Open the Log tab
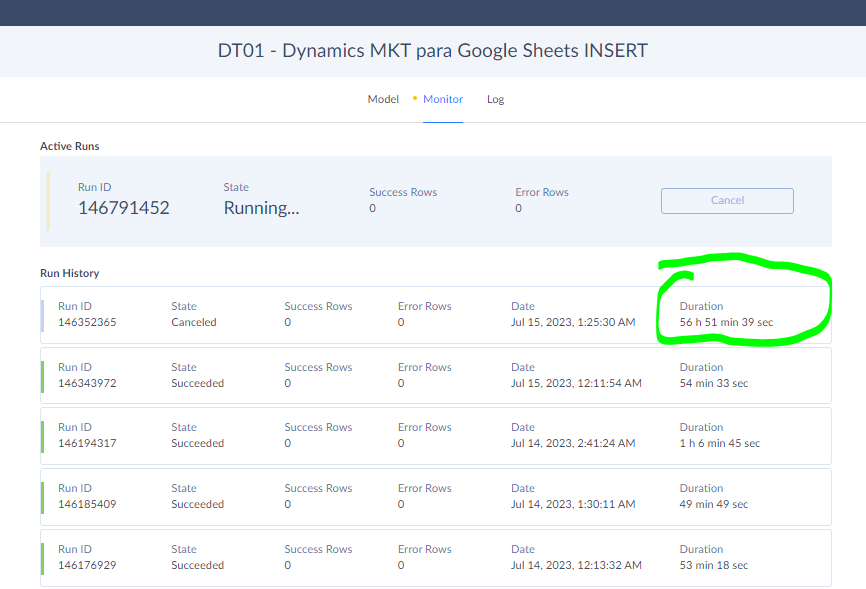 pos(495,99)
